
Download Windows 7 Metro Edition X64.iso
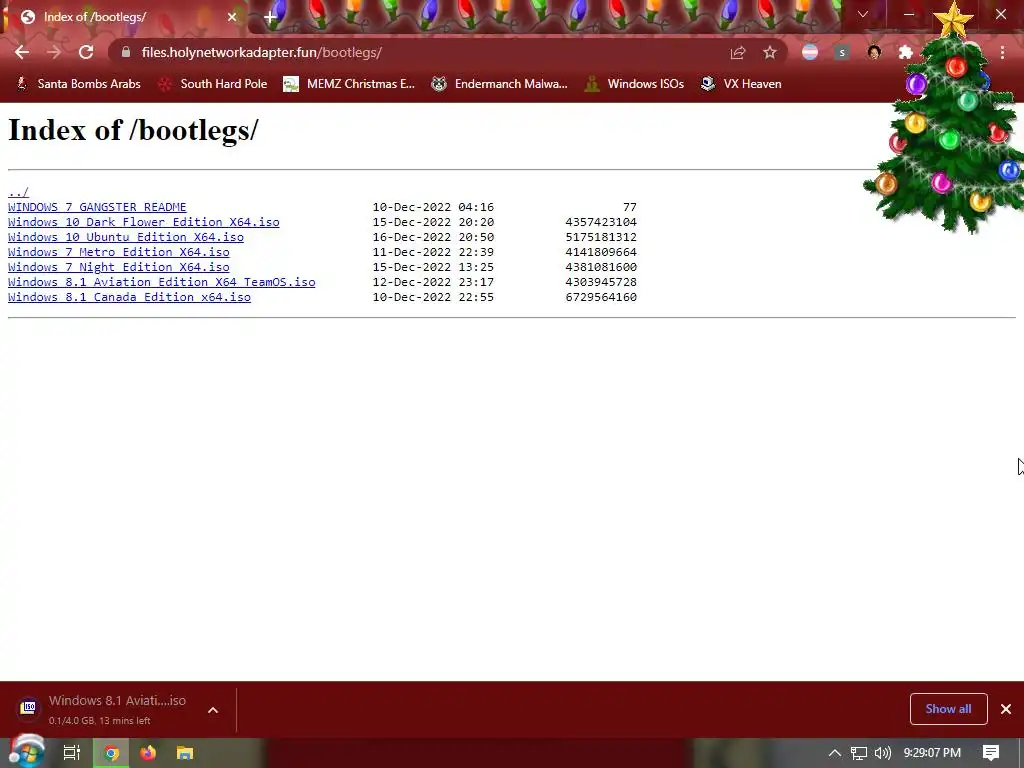click(119, 252)
